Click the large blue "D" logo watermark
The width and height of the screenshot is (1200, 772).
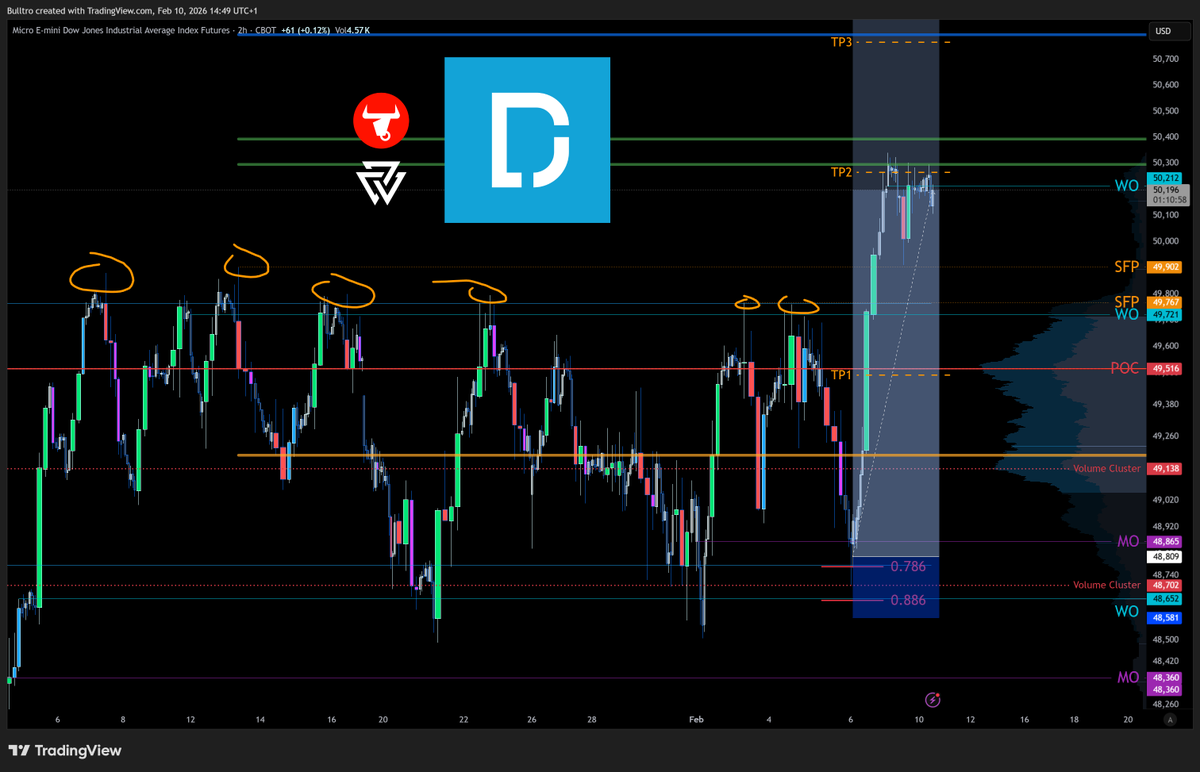tap(527, 140)
